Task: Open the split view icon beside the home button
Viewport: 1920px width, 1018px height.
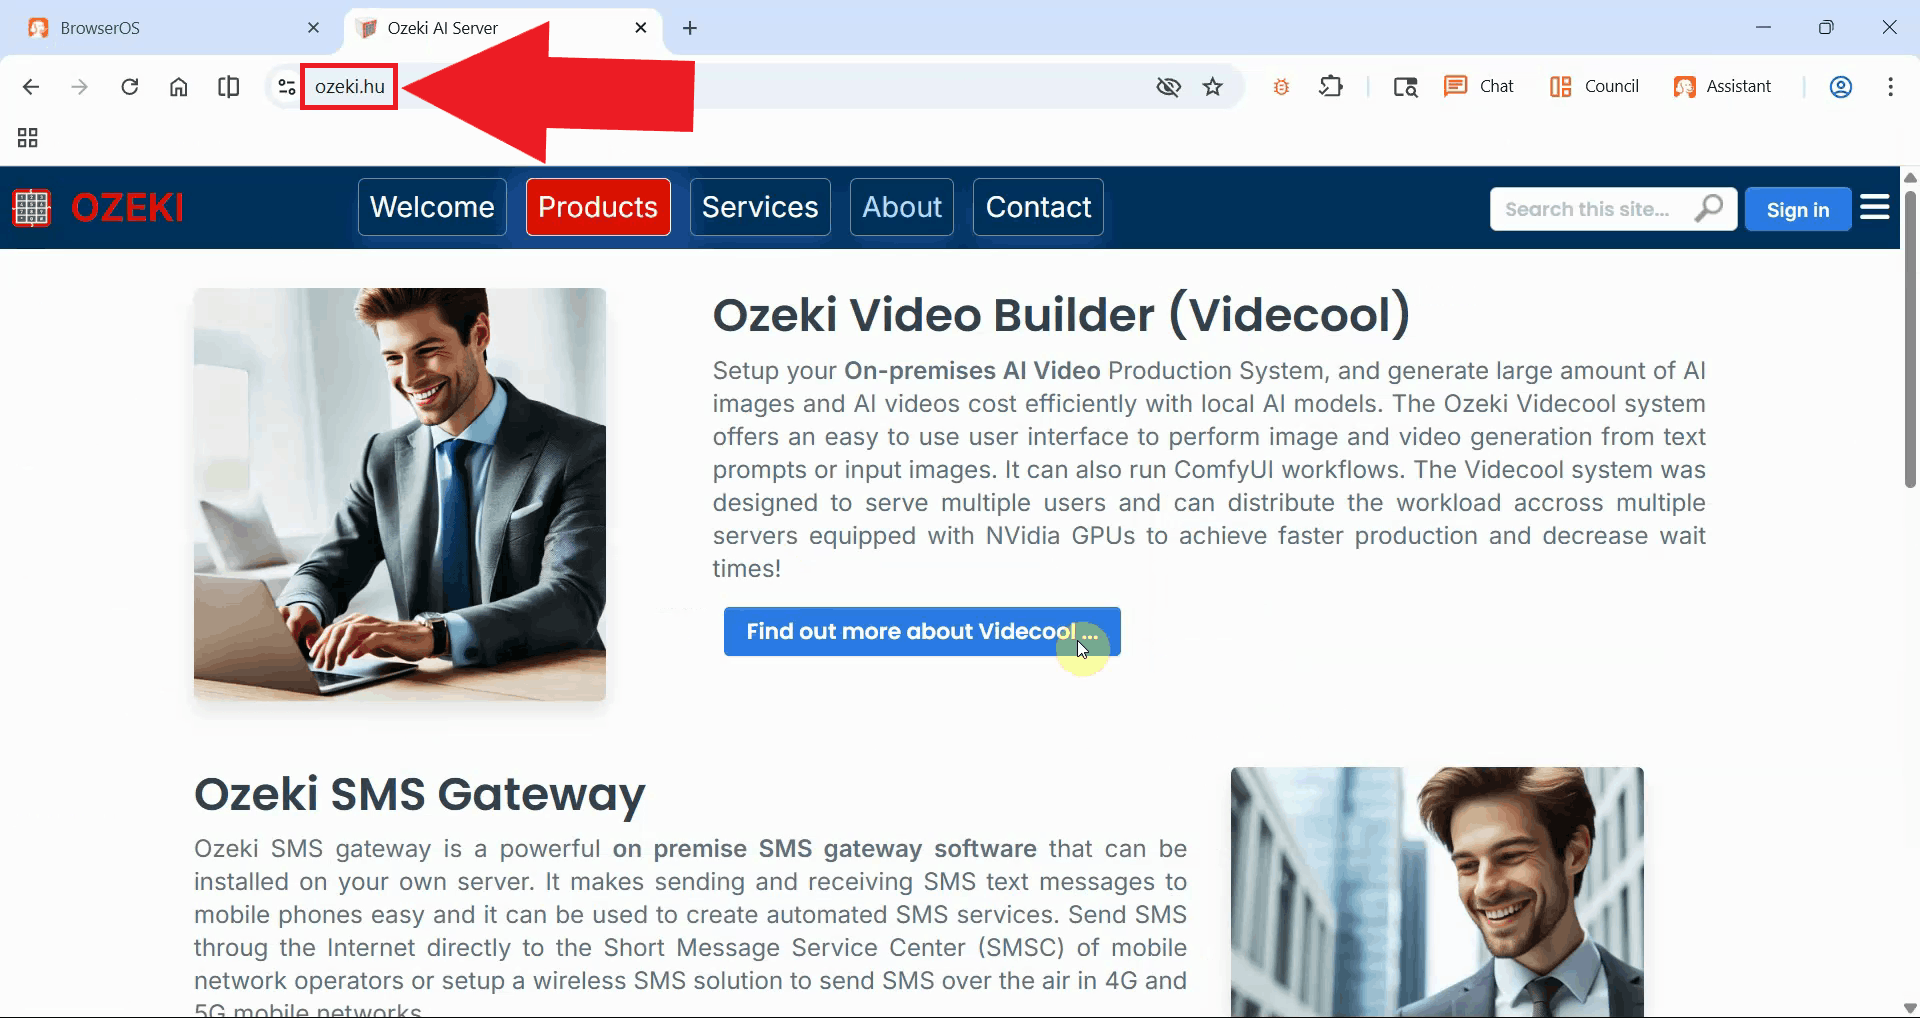Action: [228, 86]
